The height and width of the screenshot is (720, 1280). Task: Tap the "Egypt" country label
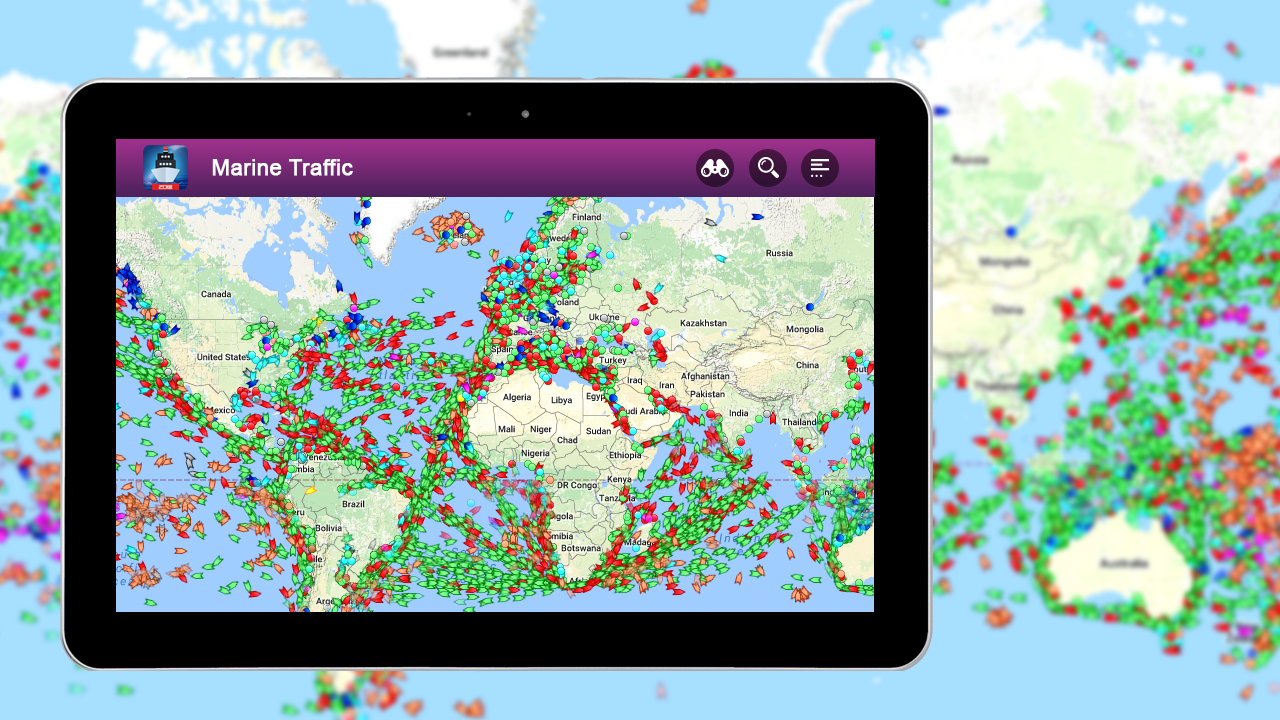[x=597, y=396]
